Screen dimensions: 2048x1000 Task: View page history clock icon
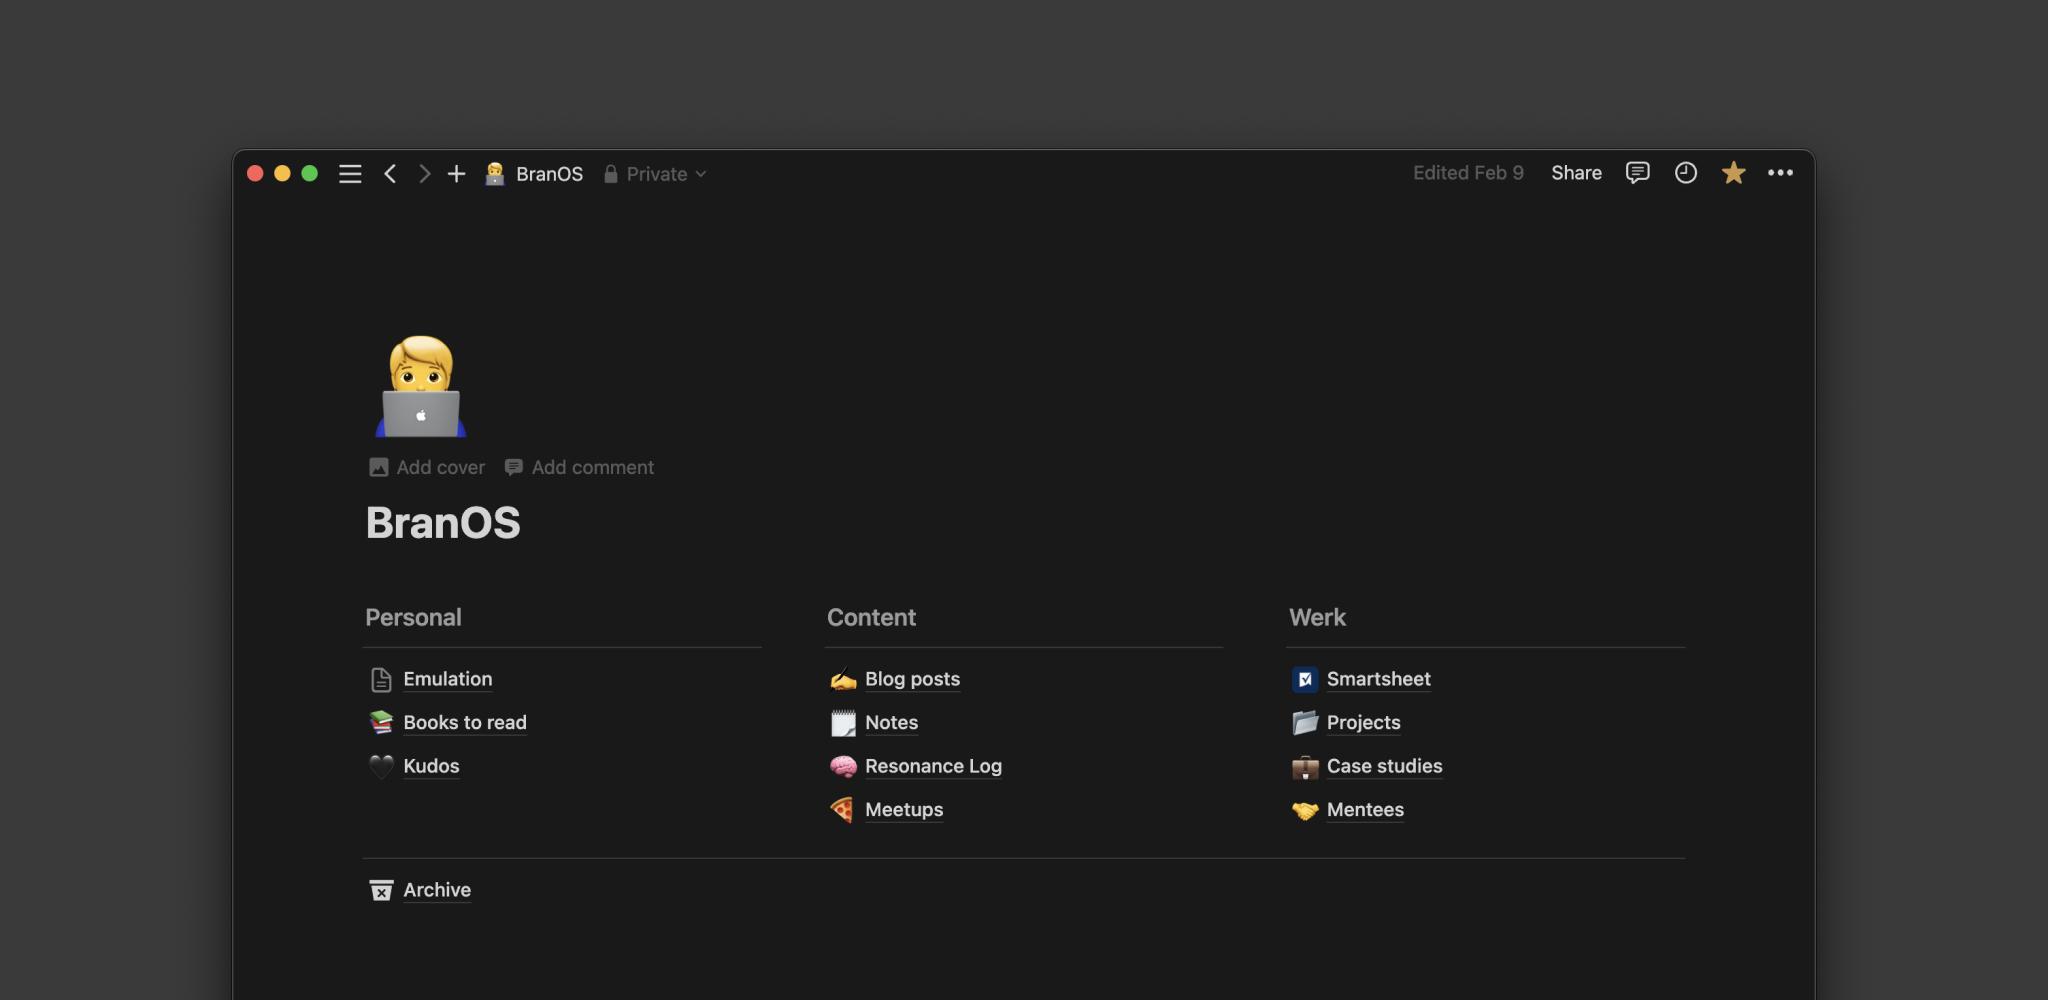pyautogui.click(x=1685, y=173)
